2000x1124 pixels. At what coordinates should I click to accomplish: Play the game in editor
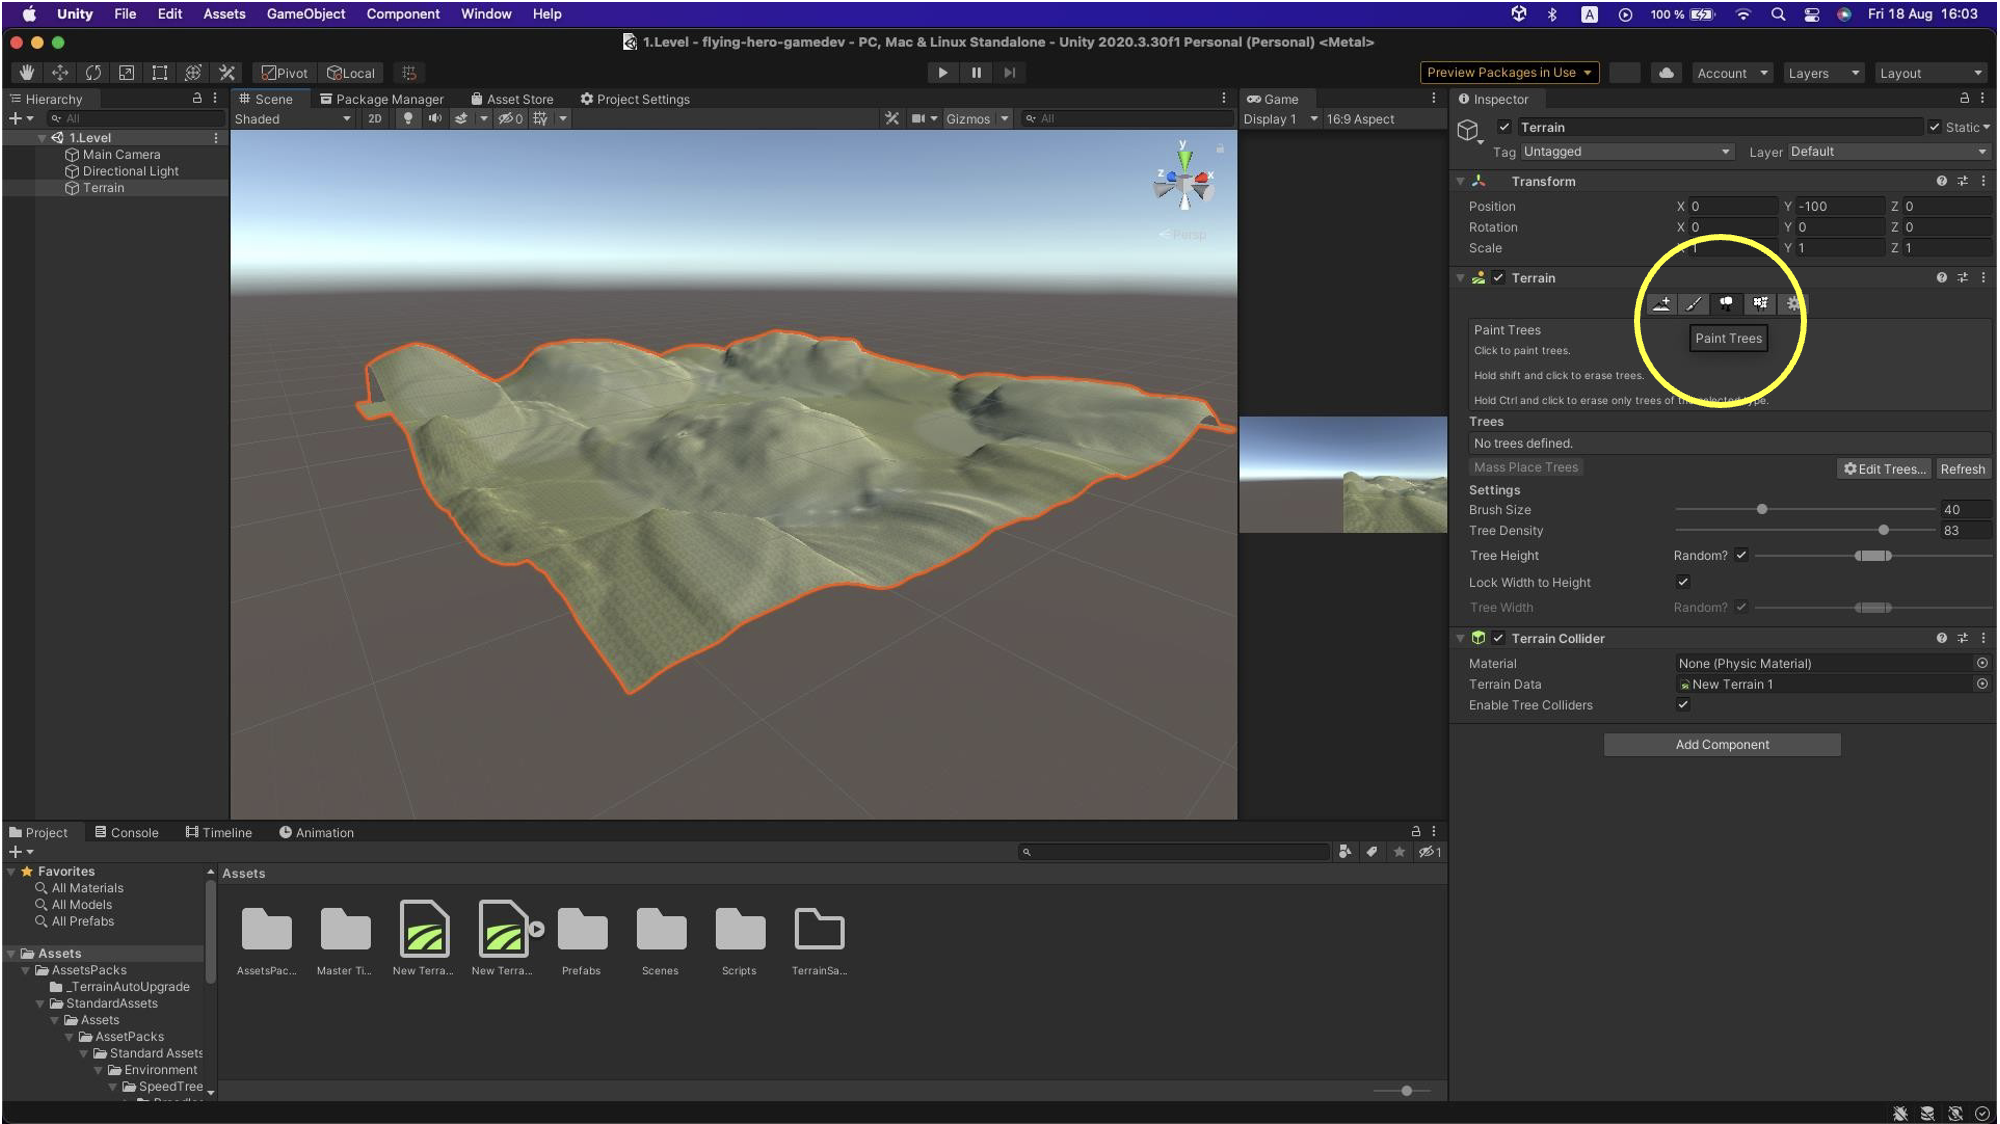pyautogui.click(x=942, y=73)
